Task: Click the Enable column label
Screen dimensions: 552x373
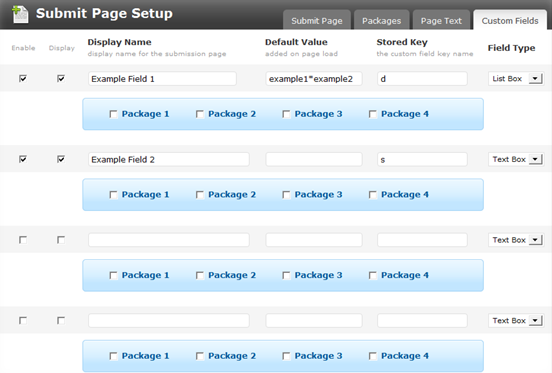Action: tap(23, 48)
